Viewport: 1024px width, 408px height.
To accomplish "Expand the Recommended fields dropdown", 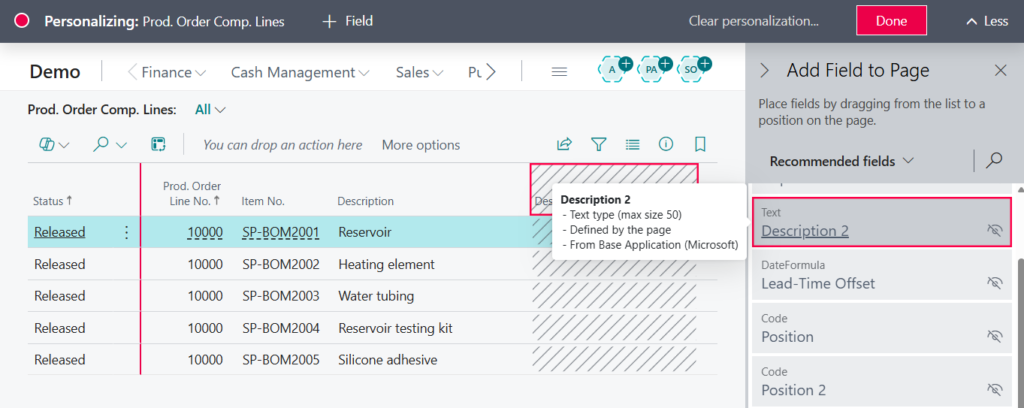I will (x=842, y=160).
